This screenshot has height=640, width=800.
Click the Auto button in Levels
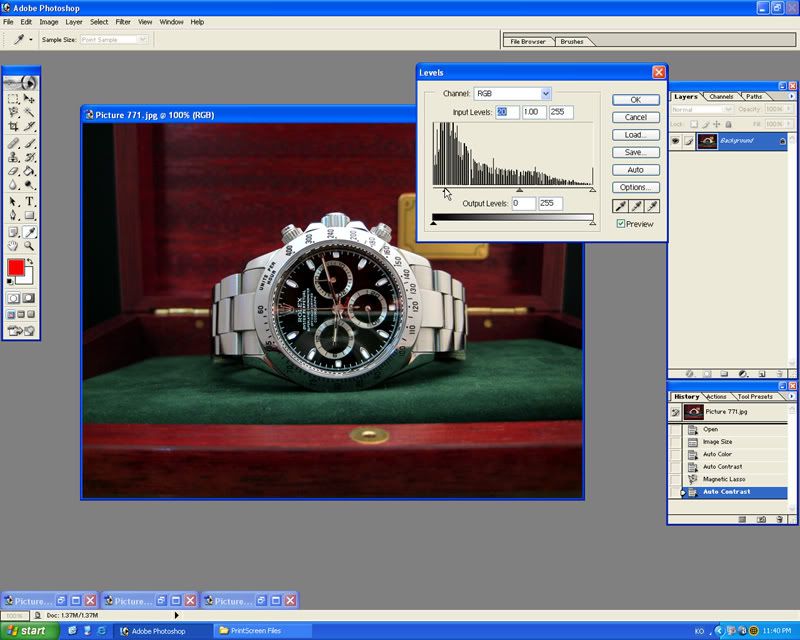pyautogui.click(x=636, y=170)
